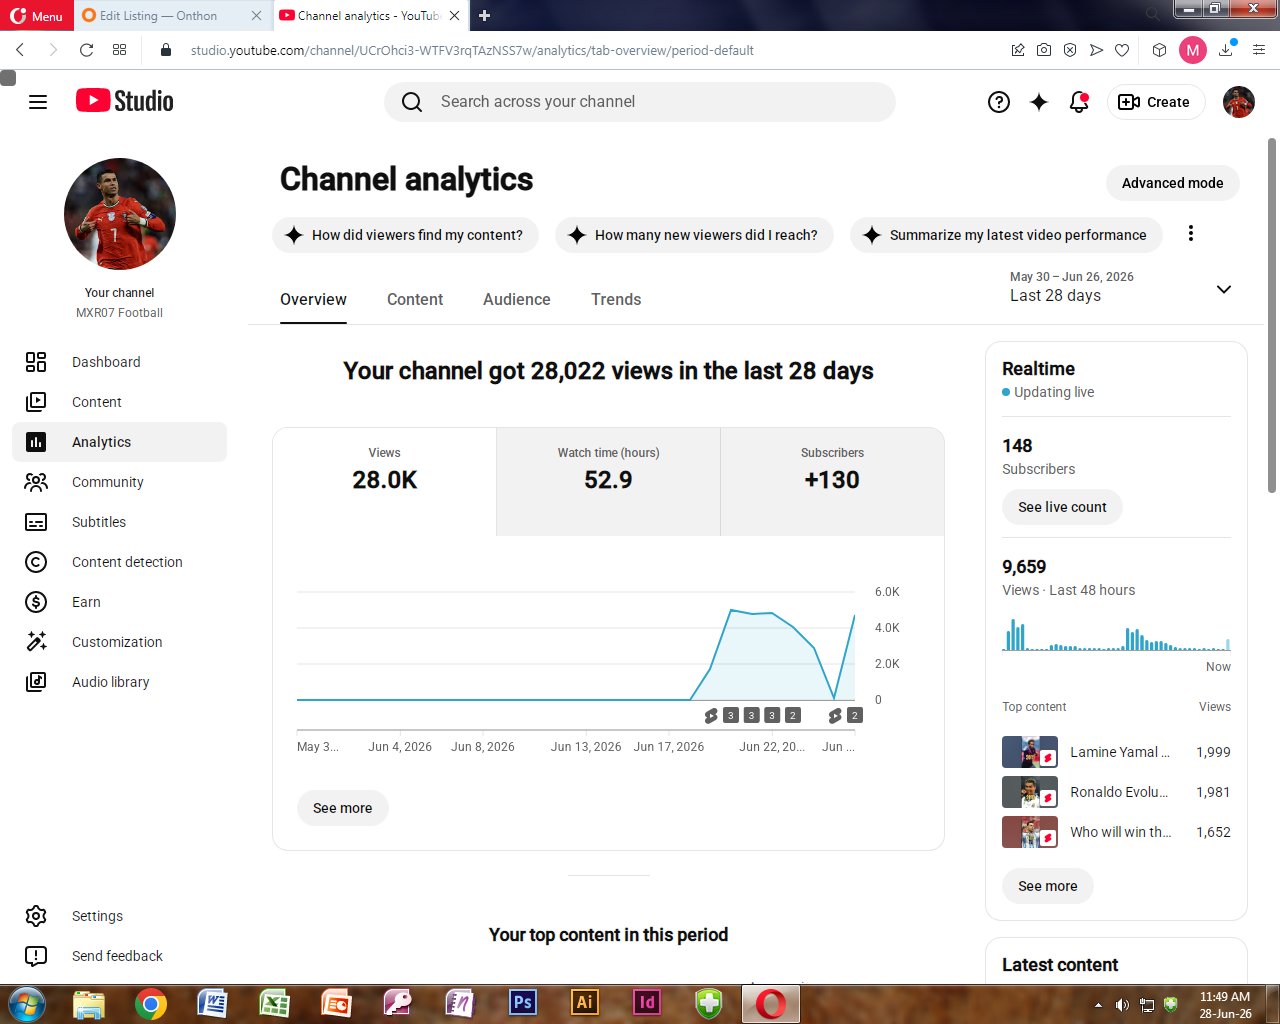Switch to the analytics Content tab
Screen dimensions: 1280x1024
coord(415,299)
